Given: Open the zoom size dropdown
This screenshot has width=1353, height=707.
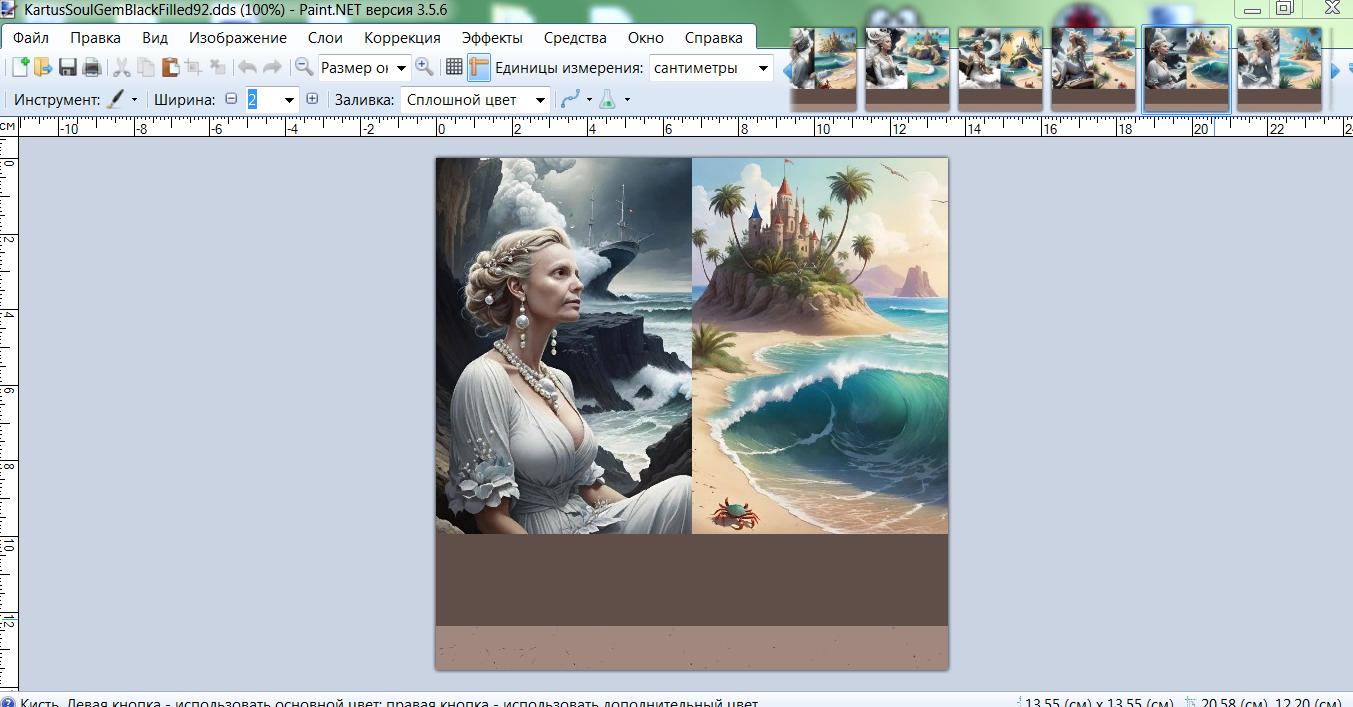Looking at the screenshot, I should (x=401, y=68).
